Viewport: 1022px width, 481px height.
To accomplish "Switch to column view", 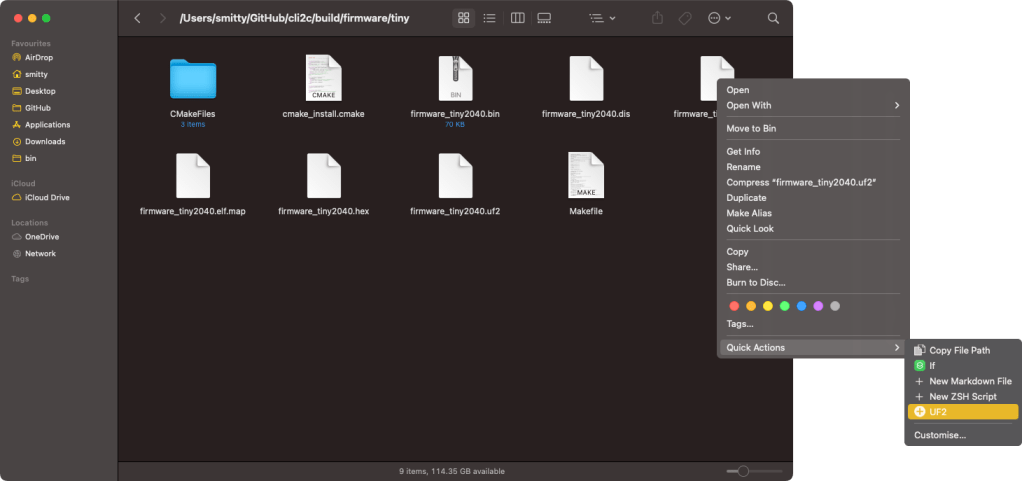I will (x=518, y=18).
